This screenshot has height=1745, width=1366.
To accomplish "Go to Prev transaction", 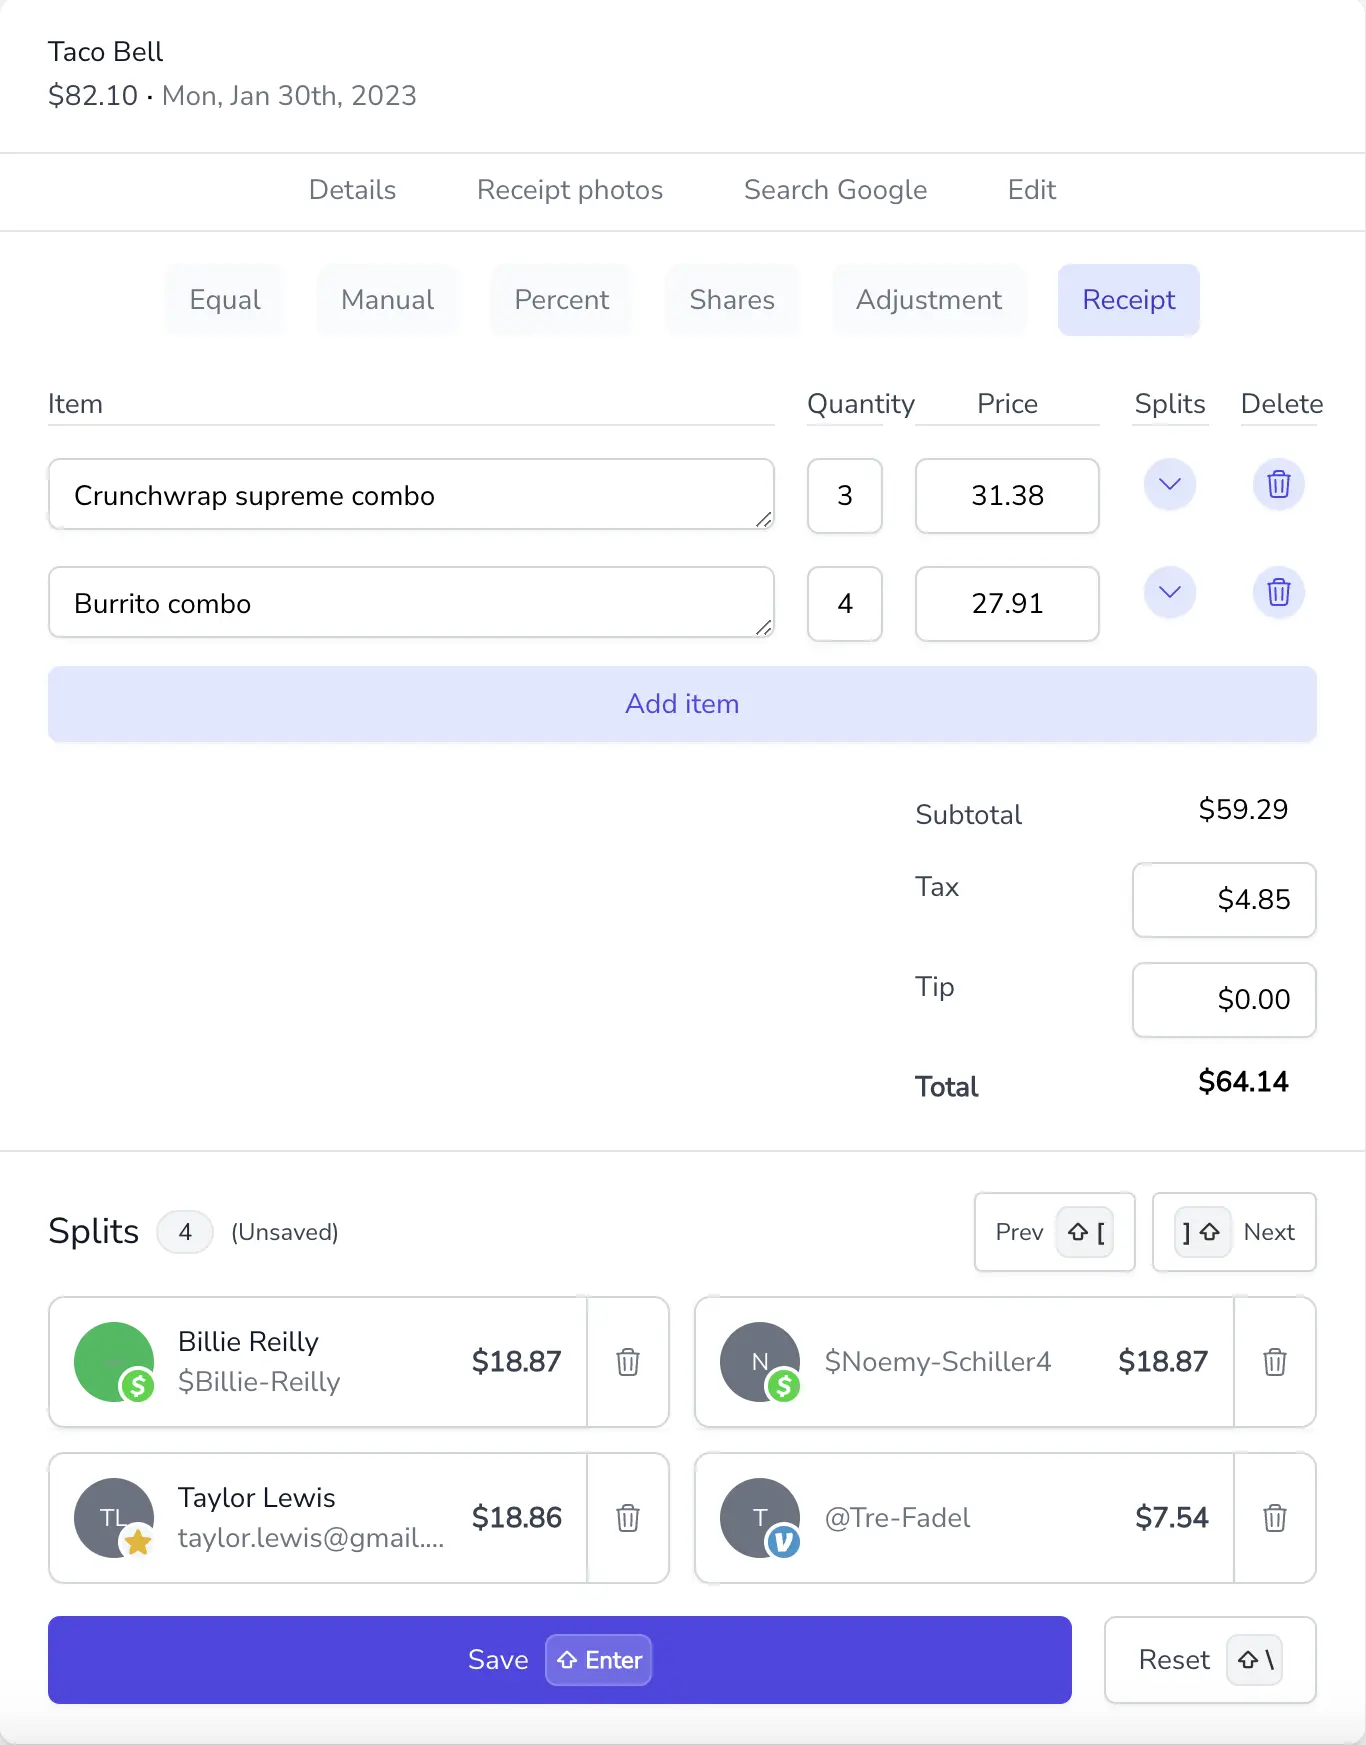I will coord(1055,1232).
